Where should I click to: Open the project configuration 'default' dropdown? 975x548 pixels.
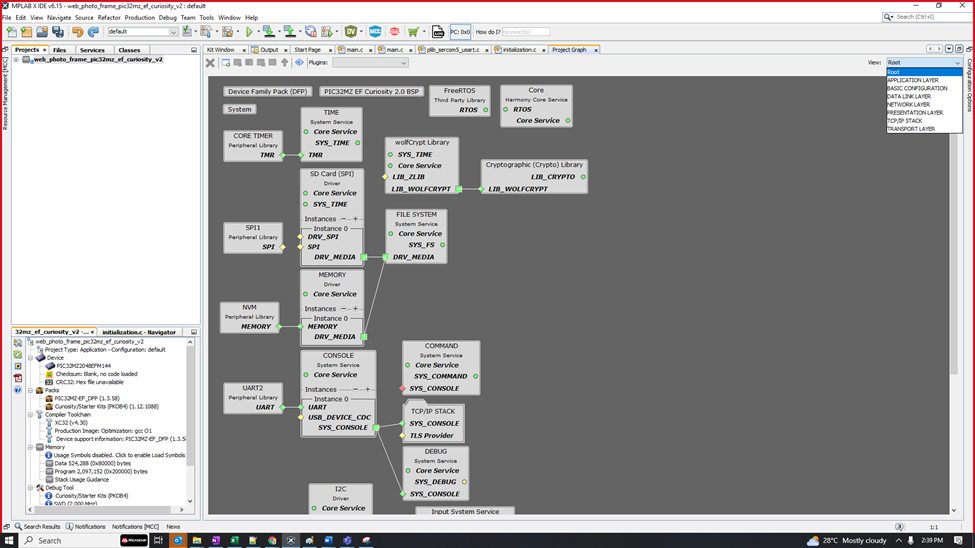pos(142,32)
